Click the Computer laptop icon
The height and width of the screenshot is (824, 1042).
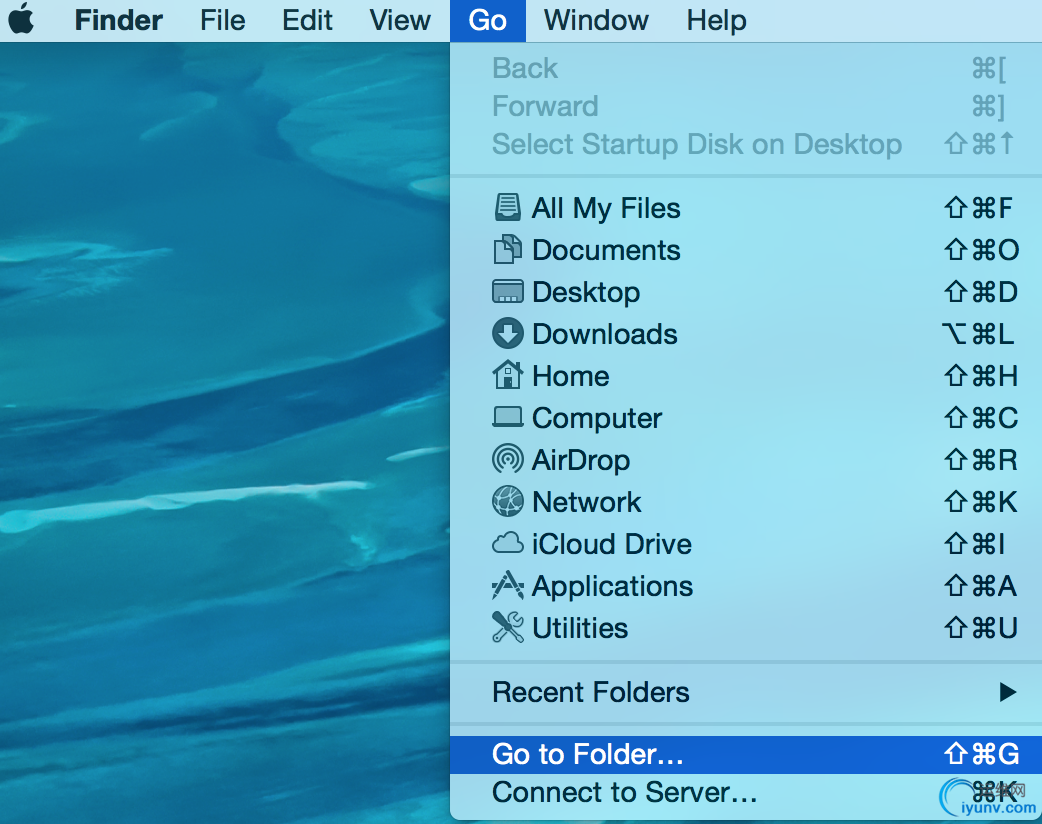508,417
